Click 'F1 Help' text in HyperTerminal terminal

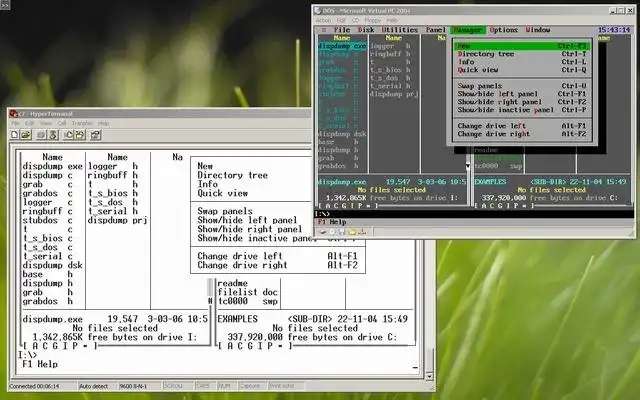pos(40,364)
